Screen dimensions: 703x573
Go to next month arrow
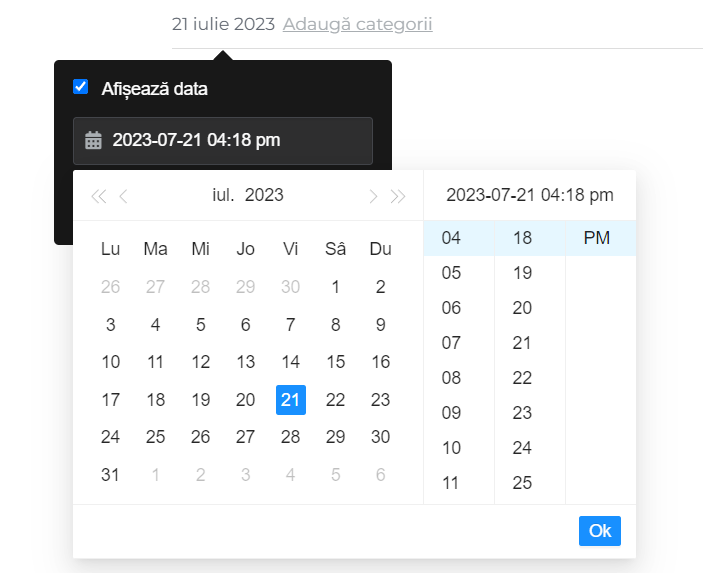click(373, 196)
